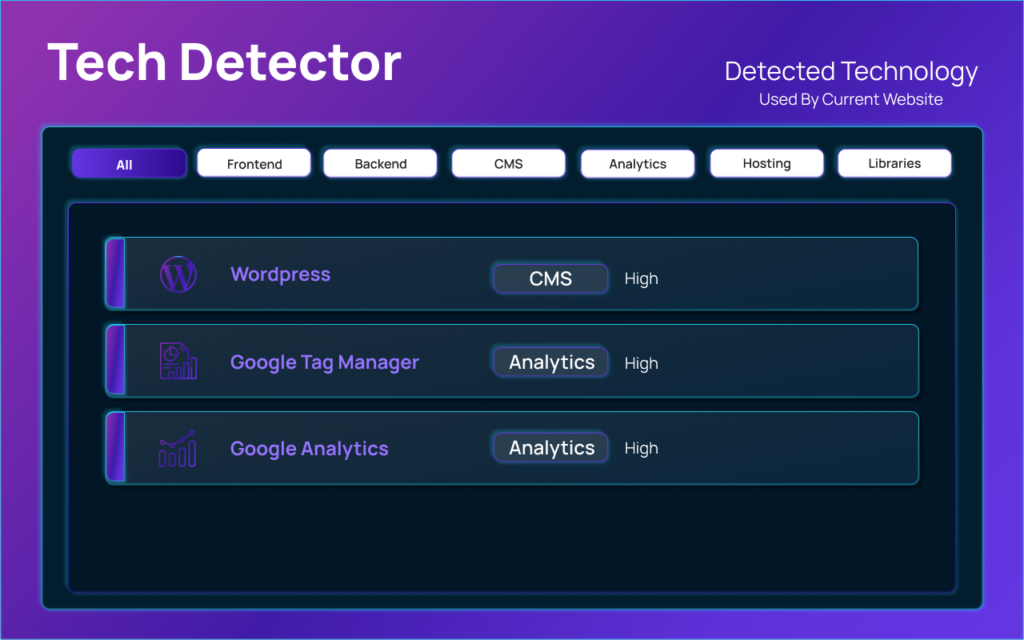1024x640 pixels.
Task: Click the Google Tag Manager report icon
Action: (178, 362)
